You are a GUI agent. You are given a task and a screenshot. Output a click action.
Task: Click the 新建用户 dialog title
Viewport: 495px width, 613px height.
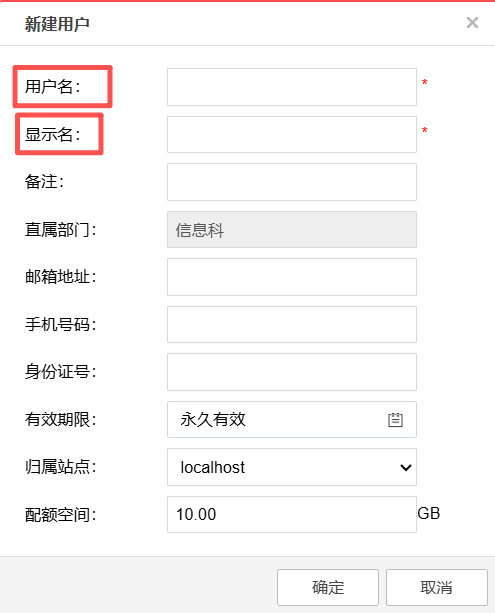click(57, 24)
